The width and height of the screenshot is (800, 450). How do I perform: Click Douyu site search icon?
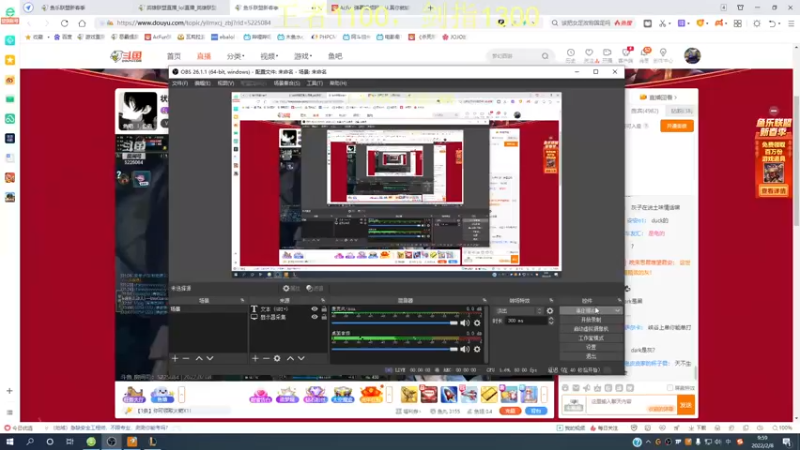click(545, 56)
